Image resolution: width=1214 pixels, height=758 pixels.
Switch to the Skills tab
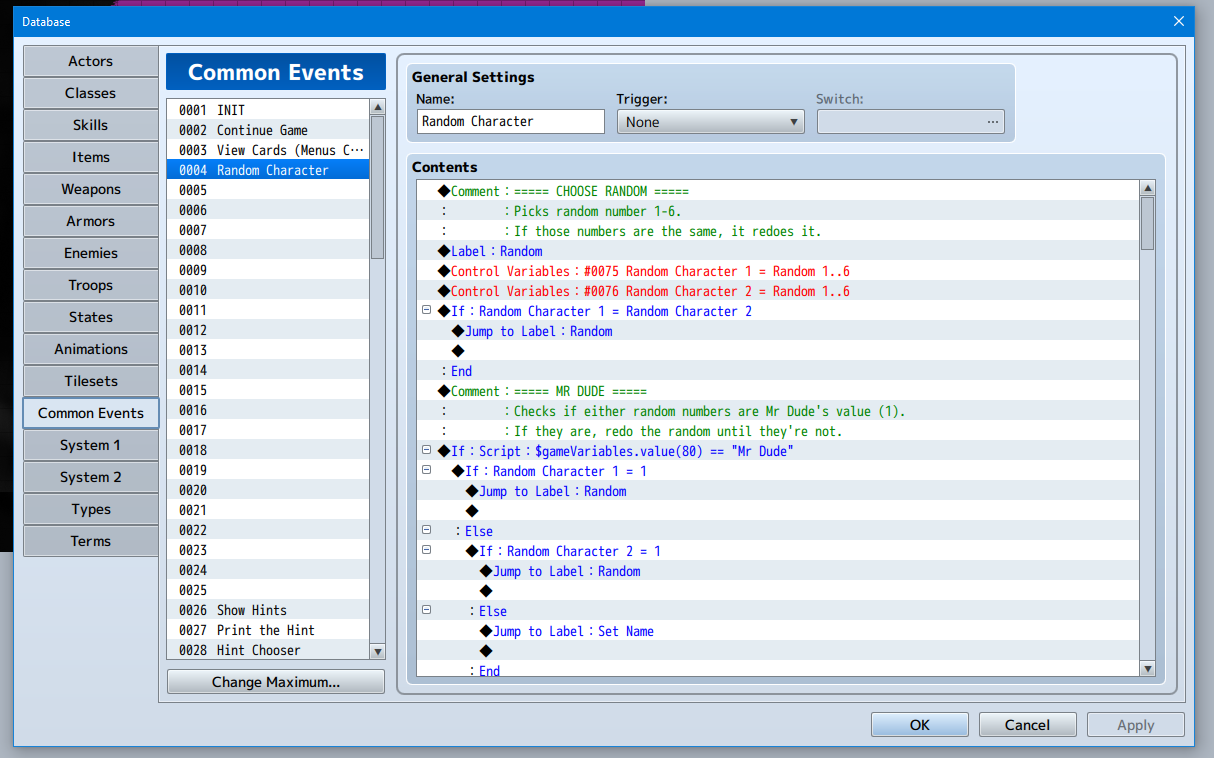pyautogui.click(x=91, y=125)
